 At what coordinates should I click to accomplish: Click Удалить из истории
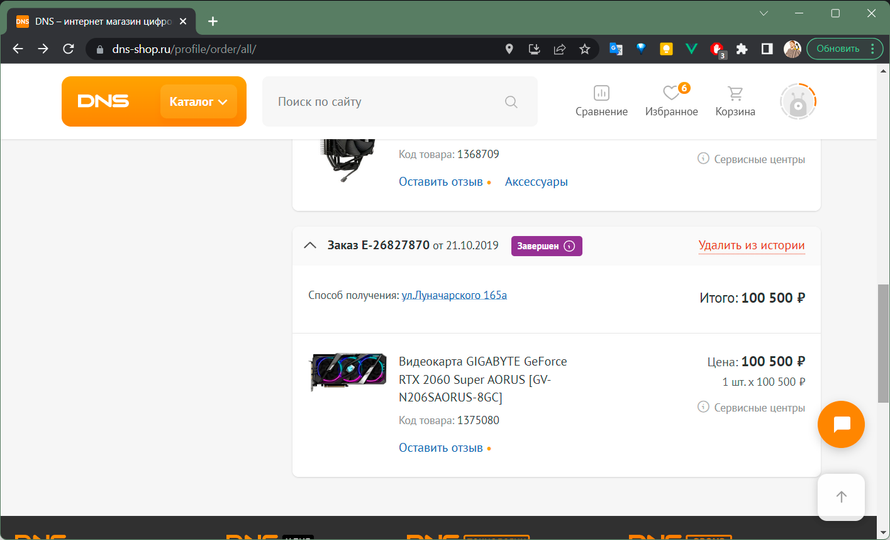coord(751,245)
